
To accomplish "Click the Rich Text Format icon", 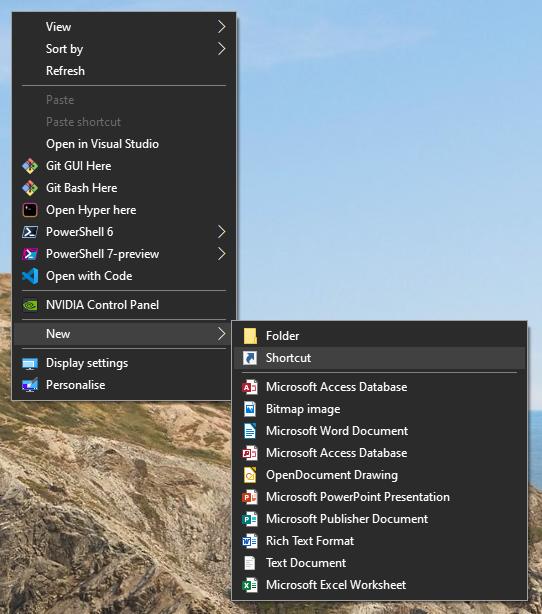I will click(250, 541).
